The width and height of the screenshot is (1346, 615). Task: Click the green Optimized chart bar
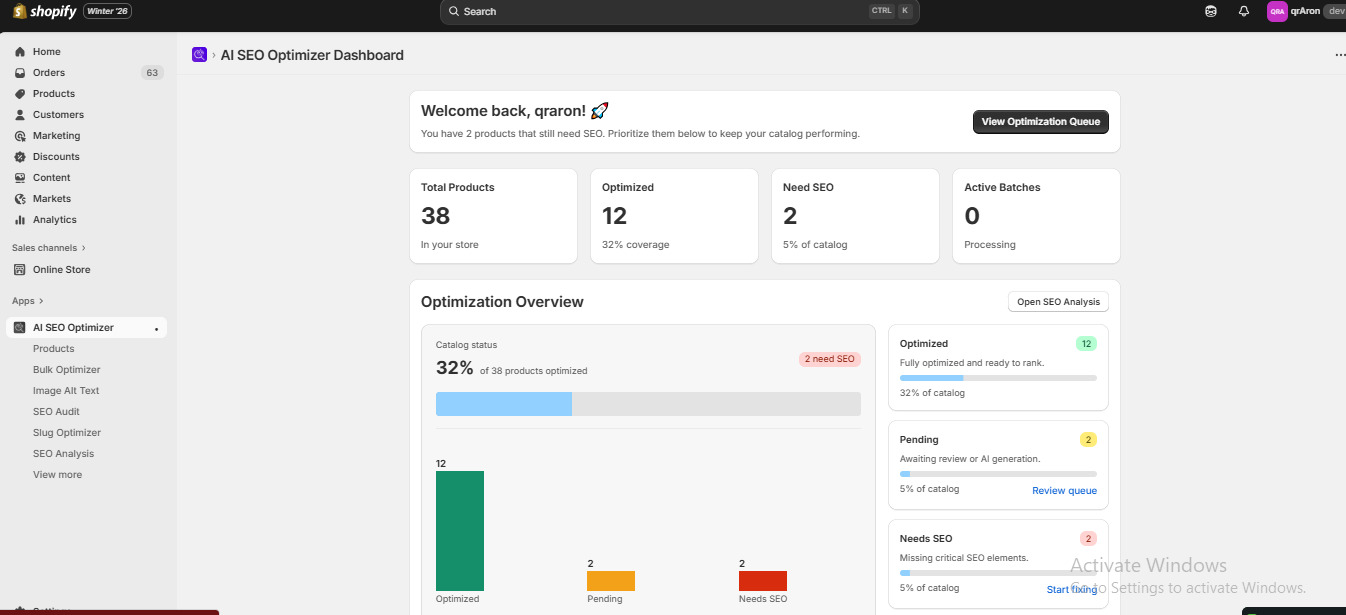pyautogui.click(x=460, y=531)
